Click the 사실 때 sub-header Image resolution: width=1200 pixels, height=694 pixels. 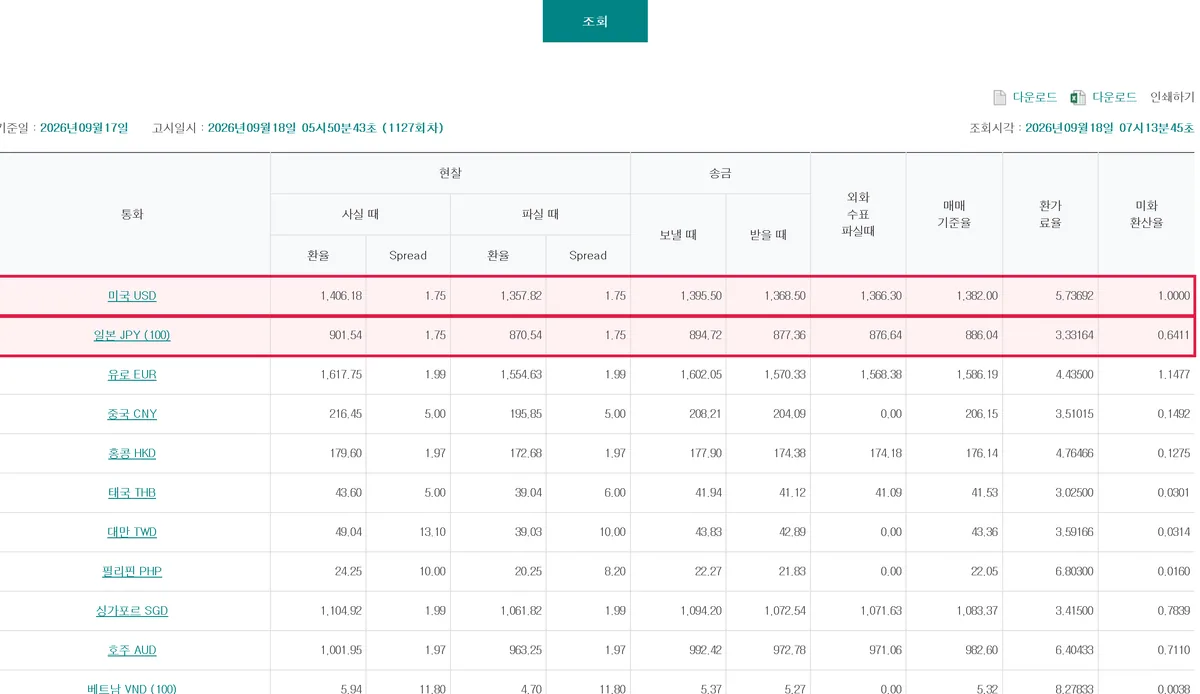(x=360, y=214)
